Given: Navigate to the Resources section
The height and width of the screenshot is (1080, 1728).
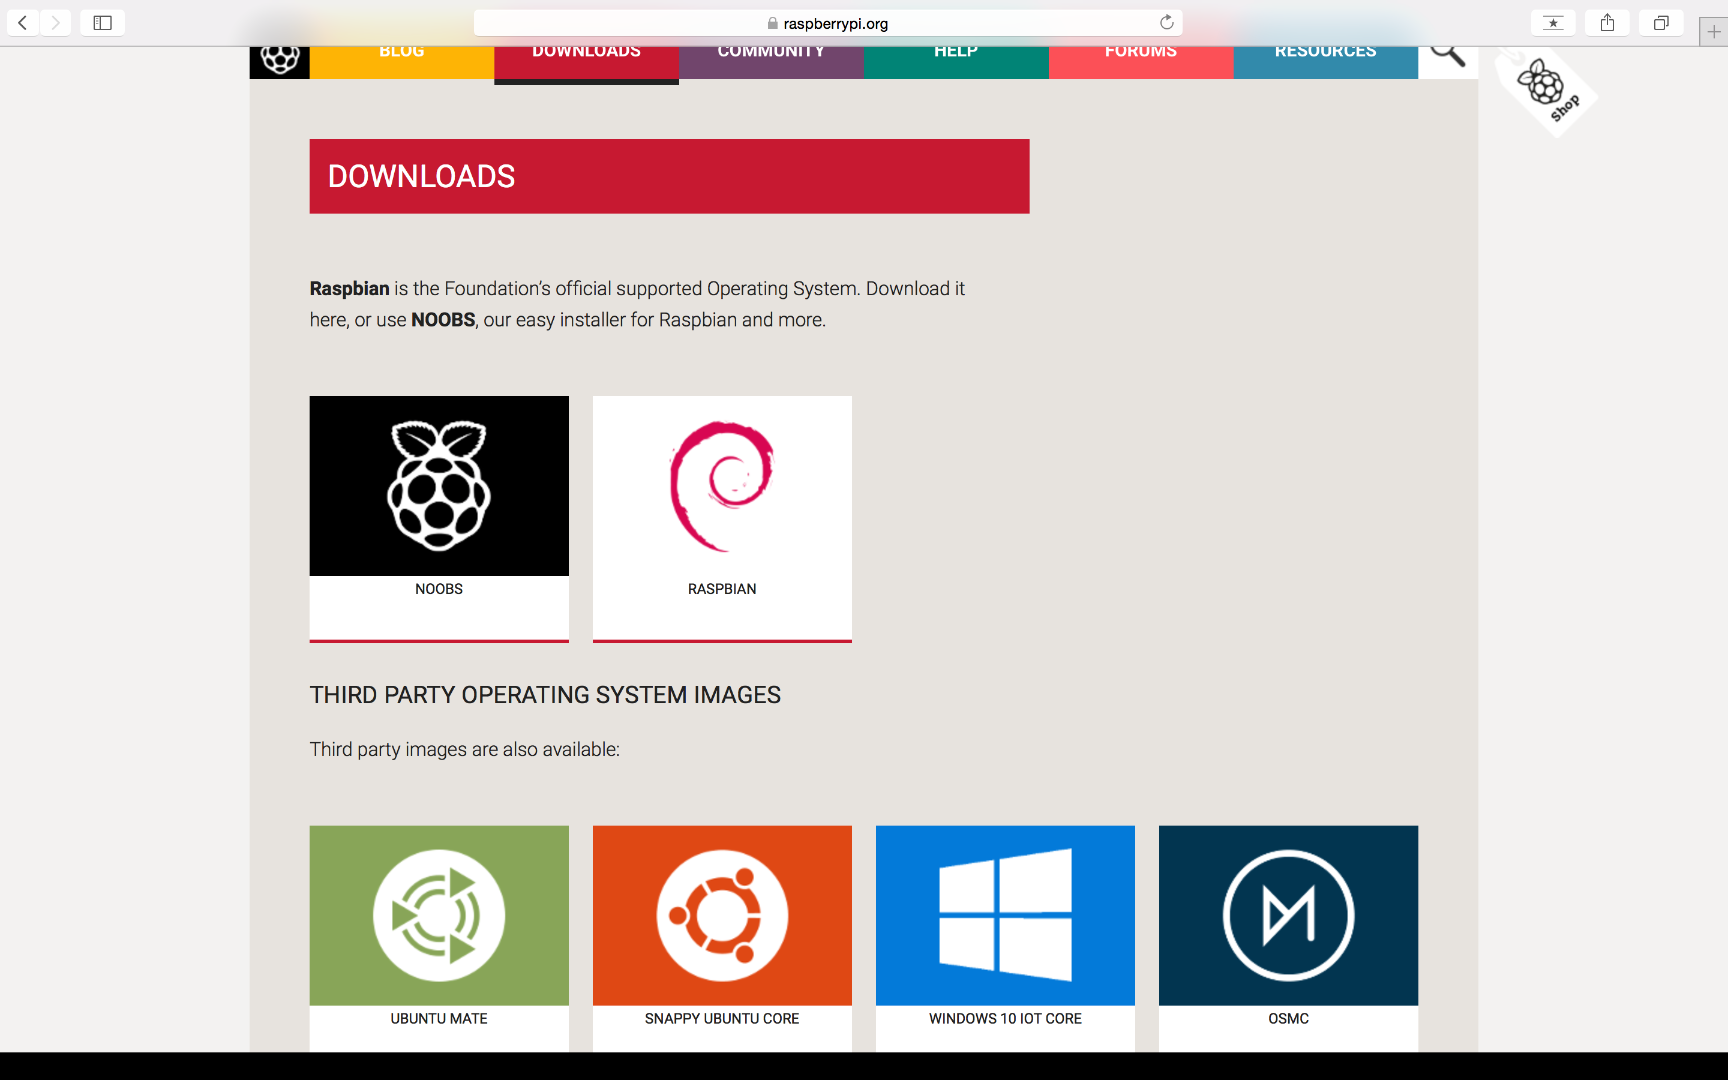Looking at the screenshot, I should pyautogui.click(x=1325, y=50).
